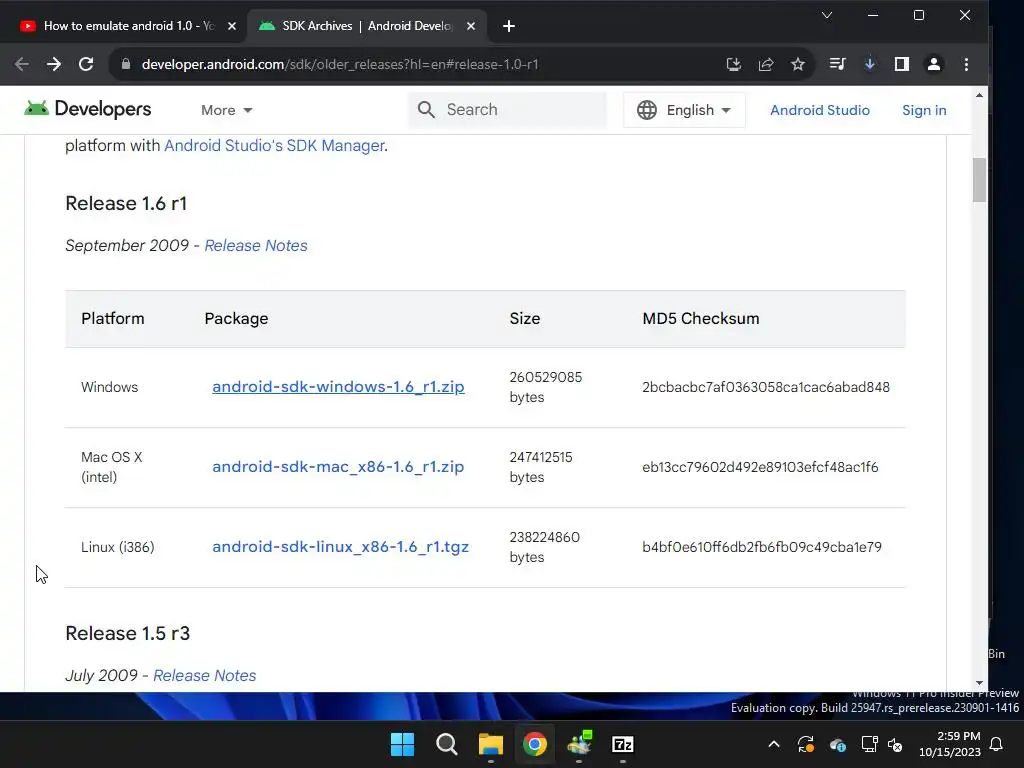
Task: Click the Mac MD5 checksum eb13cc79602d...
Action: pos(760,467)
